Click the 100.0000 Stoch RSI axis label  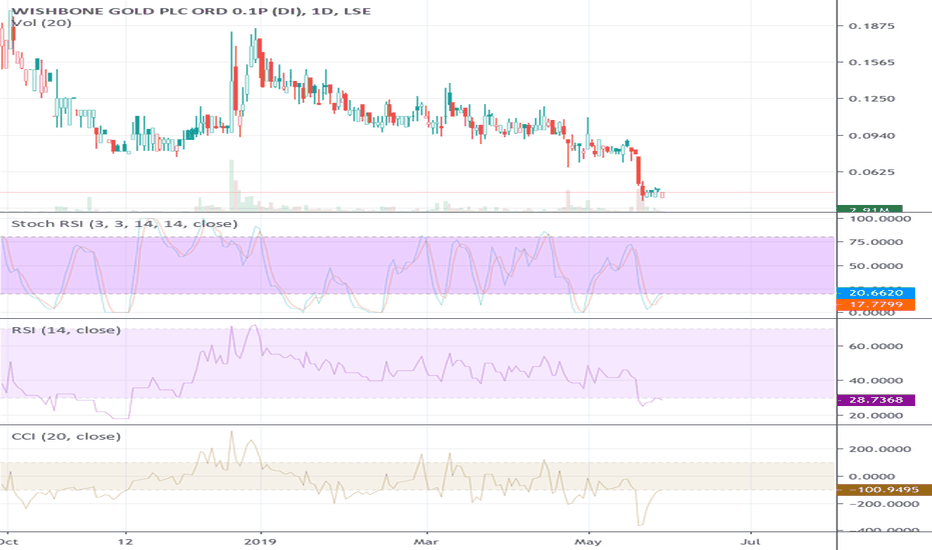pyautogui.click(x=880, y=219)
